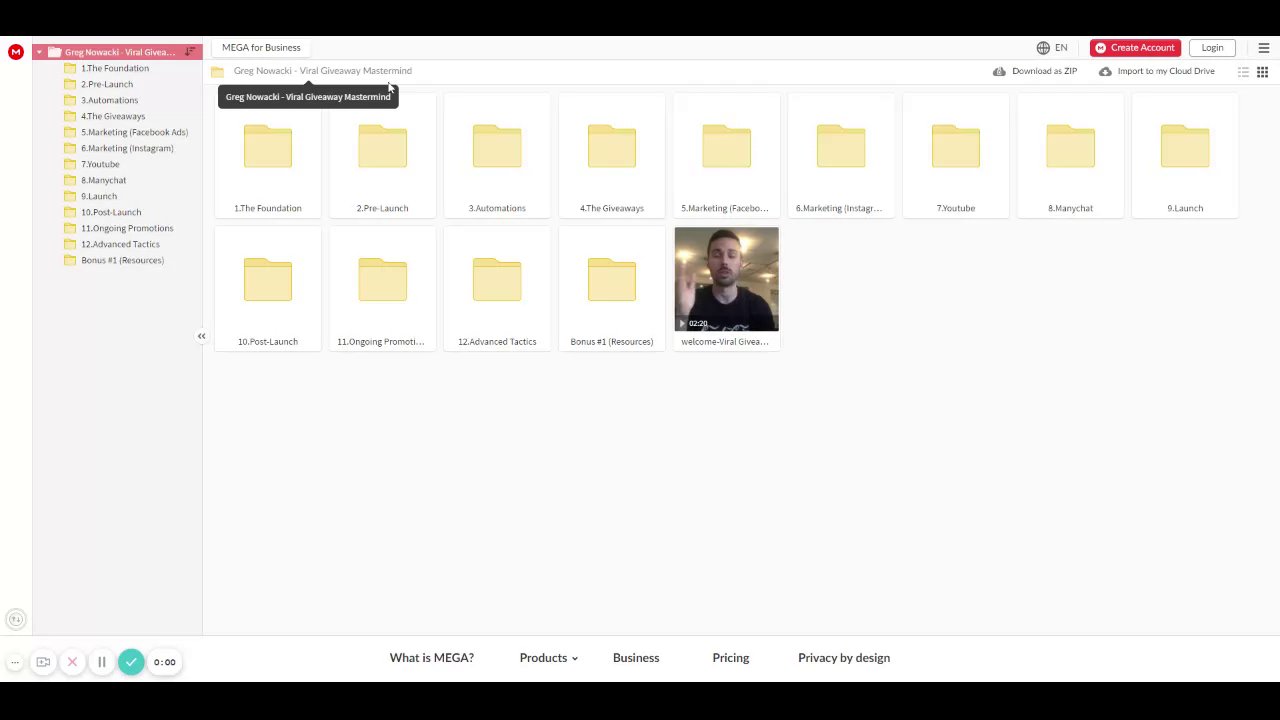Open the 4.The Giveaways folder icon in grid
The height and width of the screenshot is (720, 1280).
[612, 146]
